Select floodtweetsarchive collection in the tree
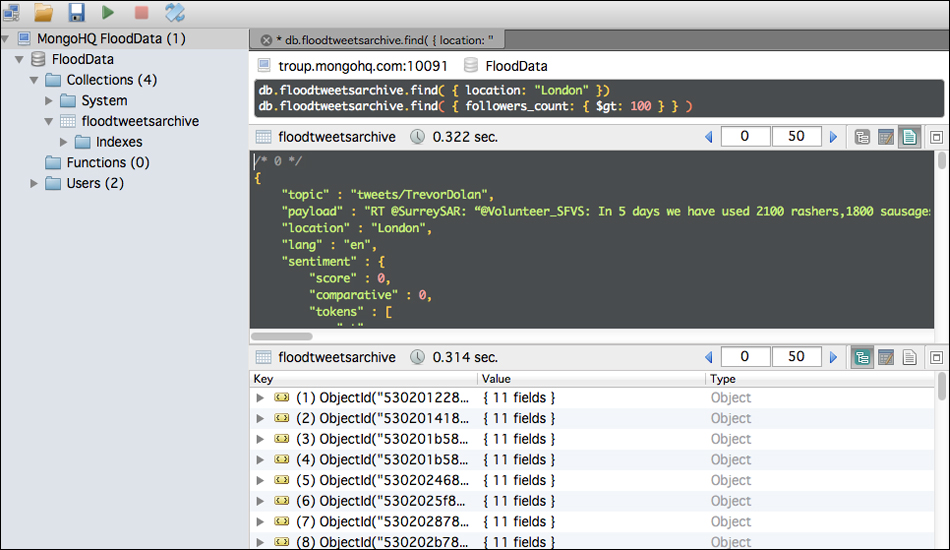Image resolution: width=950 pixels, height=550 pixels. 140,121
